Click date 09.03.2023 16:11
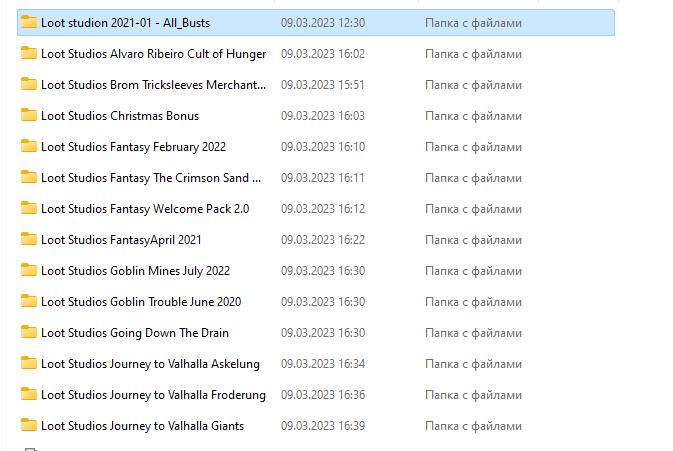 [x=323, y=178]
